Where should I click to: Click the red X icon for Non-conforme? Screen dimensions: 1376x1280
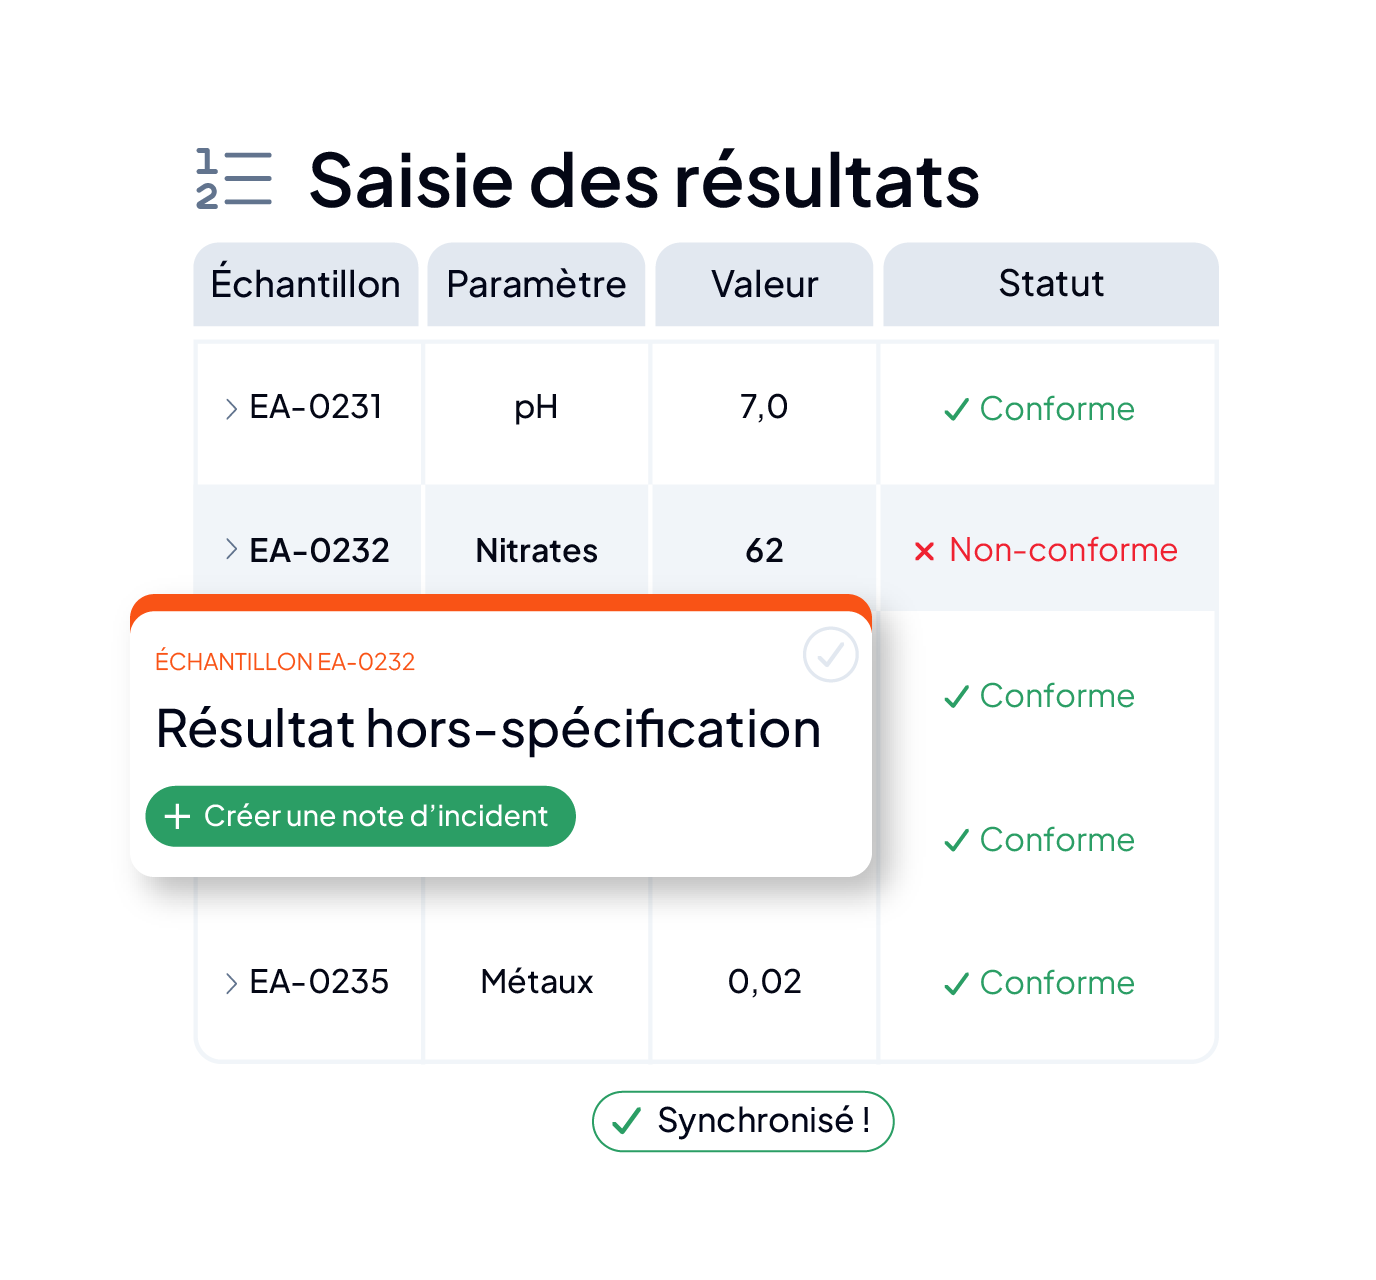[925, 551]
